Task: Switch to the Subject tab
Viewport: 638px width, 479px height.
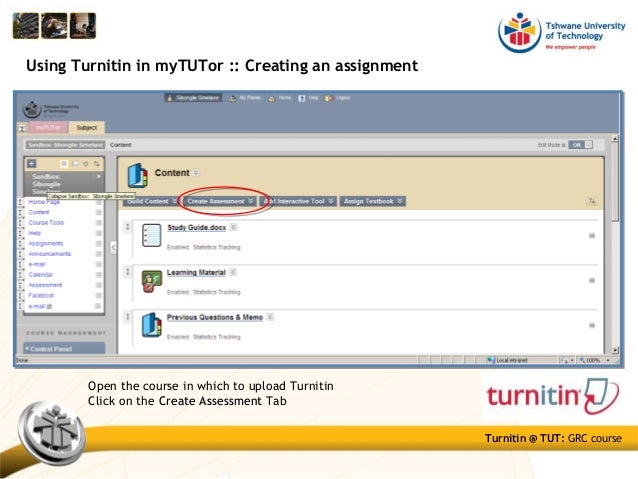Action: [x=87, y=127]
